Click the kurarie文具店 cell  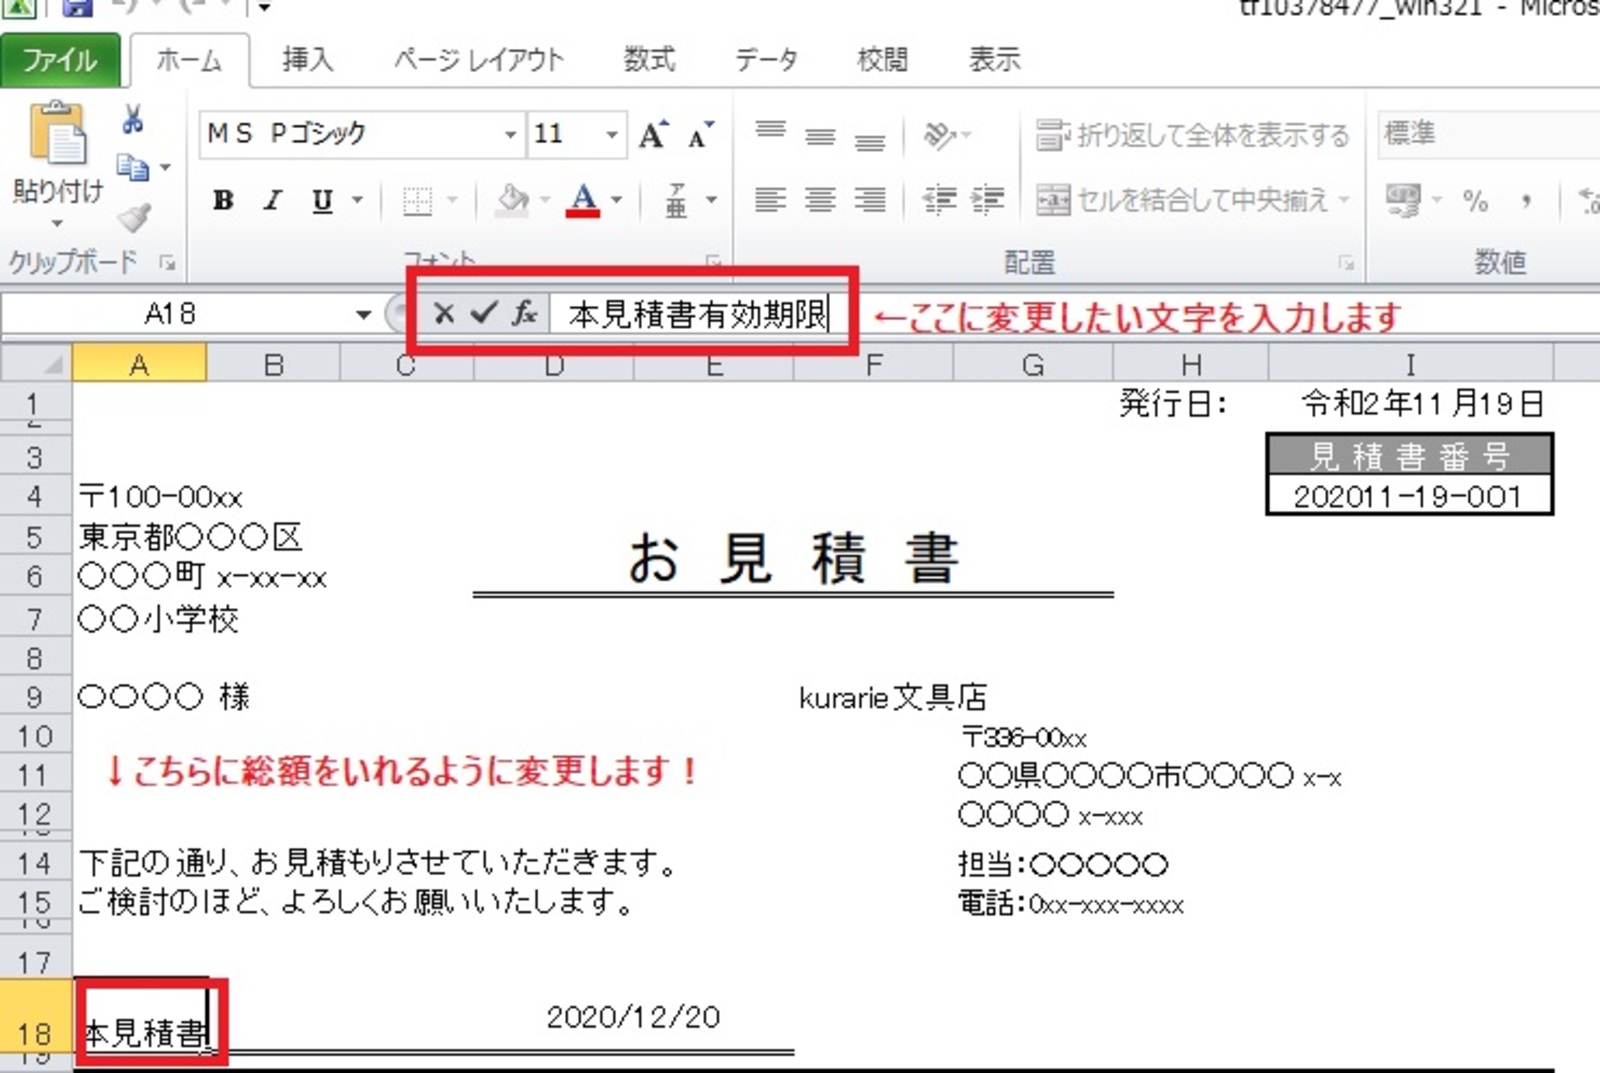pyautogui.click(x=893, y=697)
